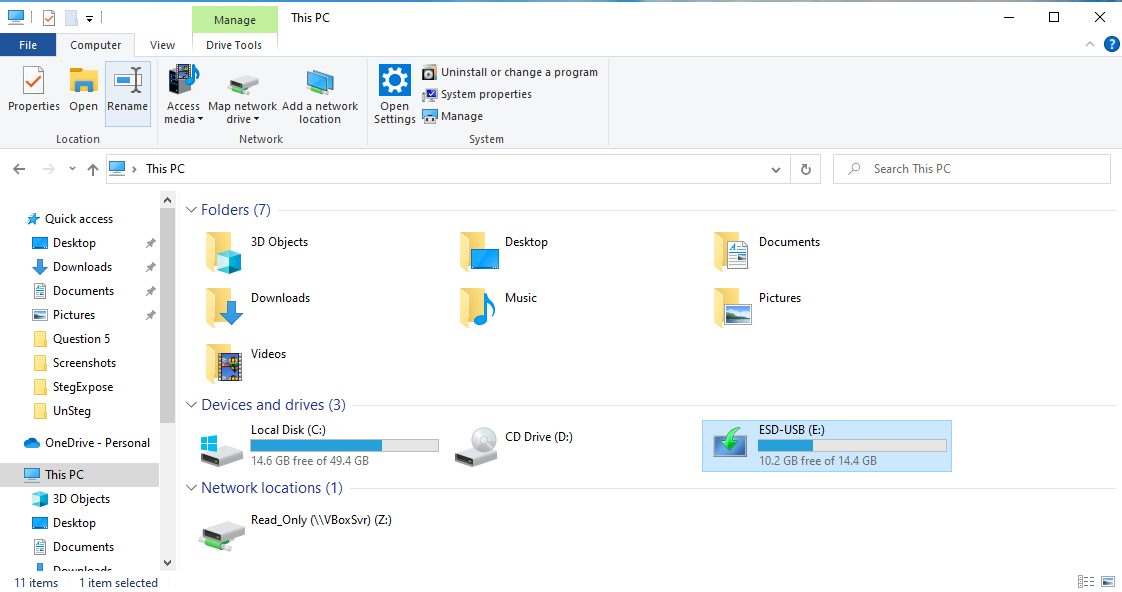The width and height of the screenshot is (1122, 592).
Task: Collapse the Devices and drives (3) group
Action: tap(191, 405)
